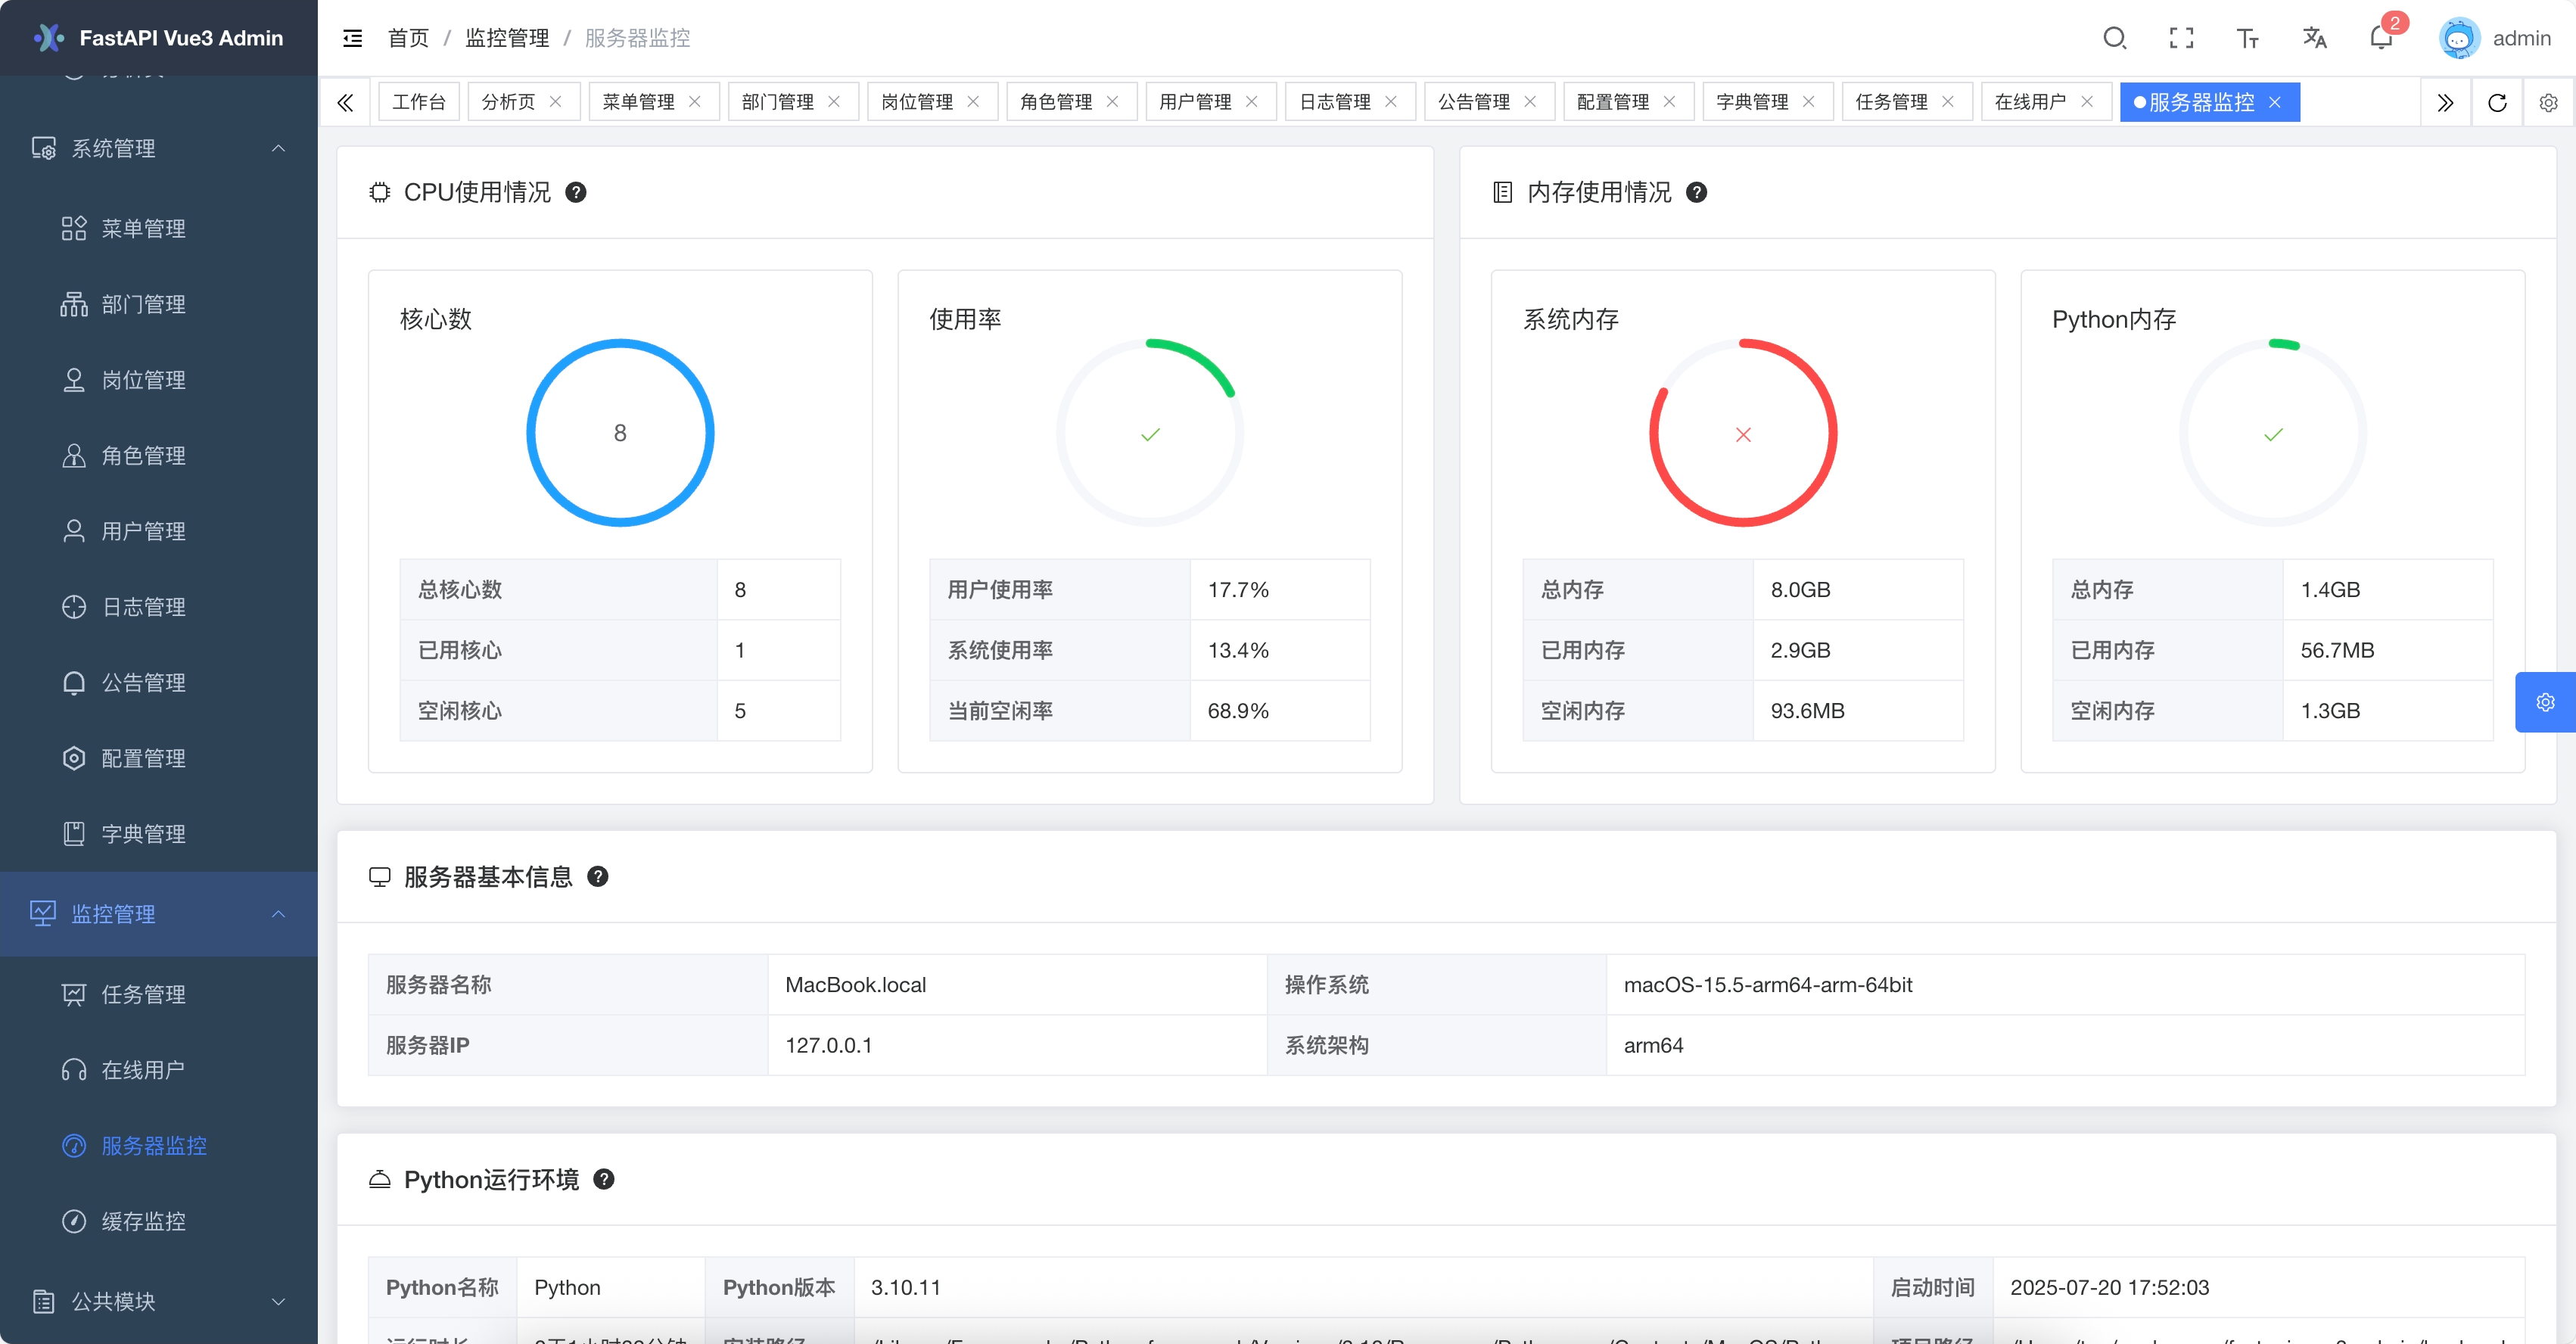This screenshot has height=1344, width=2576.
Task: Close the 日志管理 tab
Action: click(1391, 102)
